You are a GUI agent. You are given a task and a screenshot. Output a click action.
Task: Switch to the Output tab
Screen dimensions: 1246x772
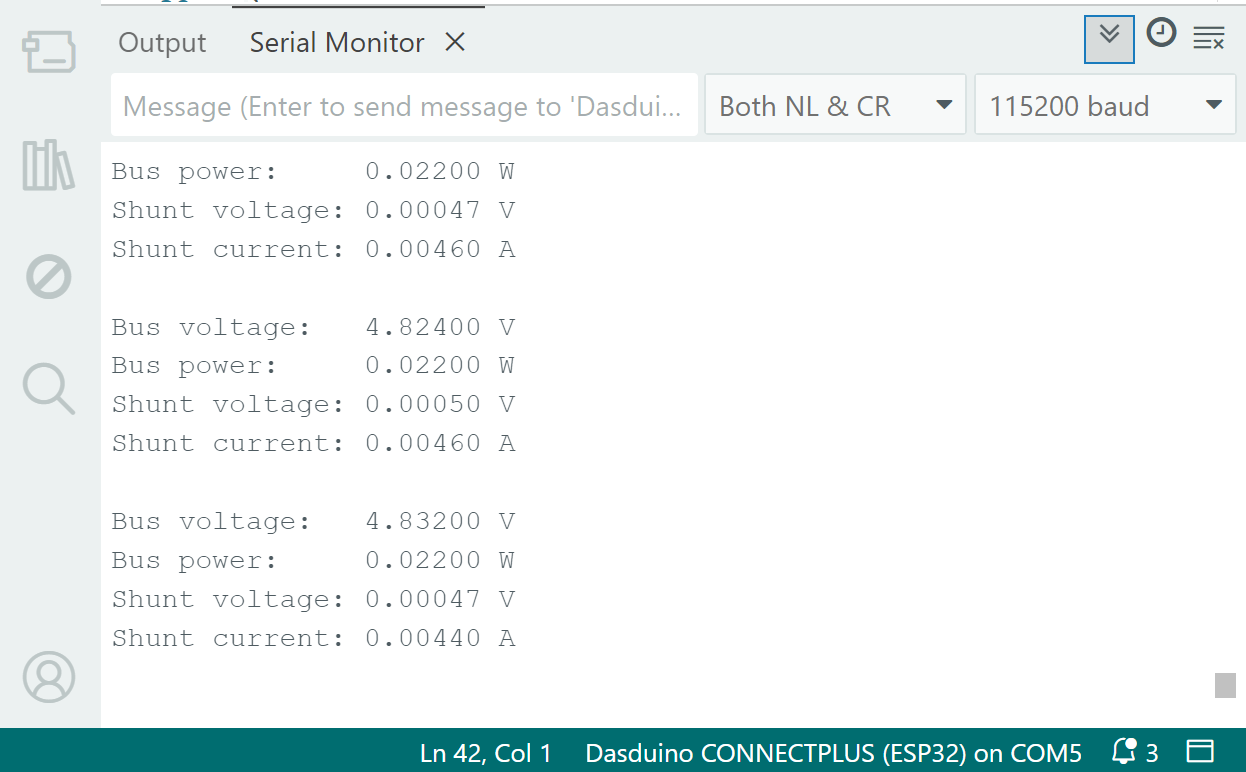coord(162,43)
